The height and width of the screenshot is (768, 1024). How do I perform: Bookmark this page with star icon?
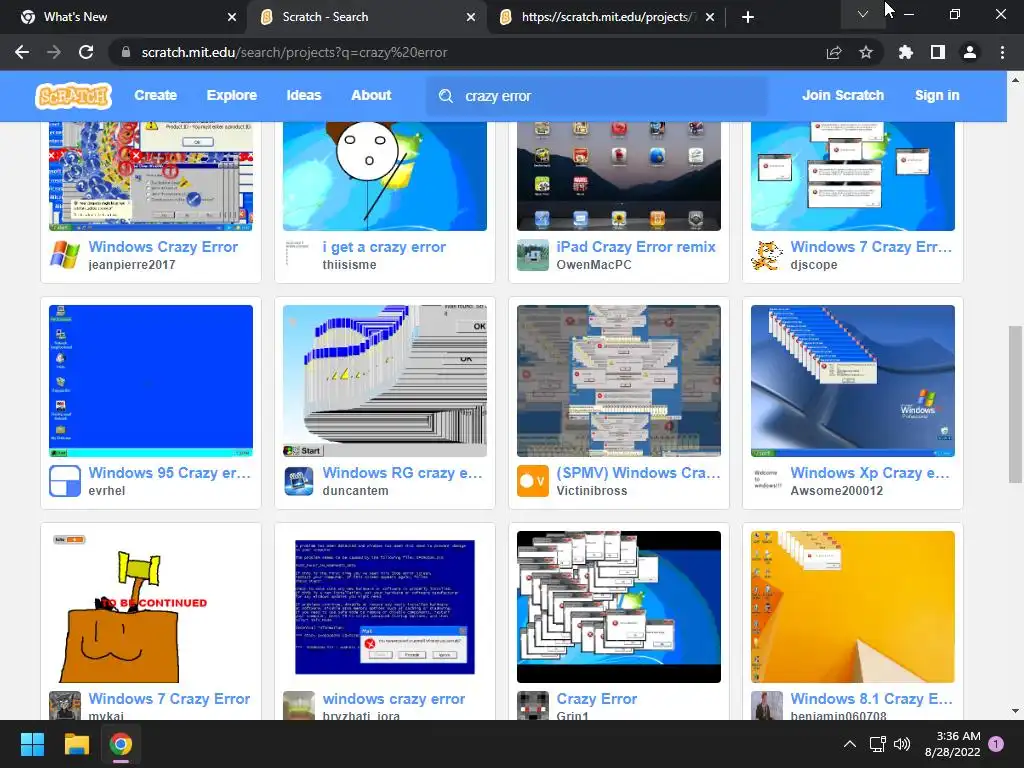pyautogui.click(x=866, y=52)
